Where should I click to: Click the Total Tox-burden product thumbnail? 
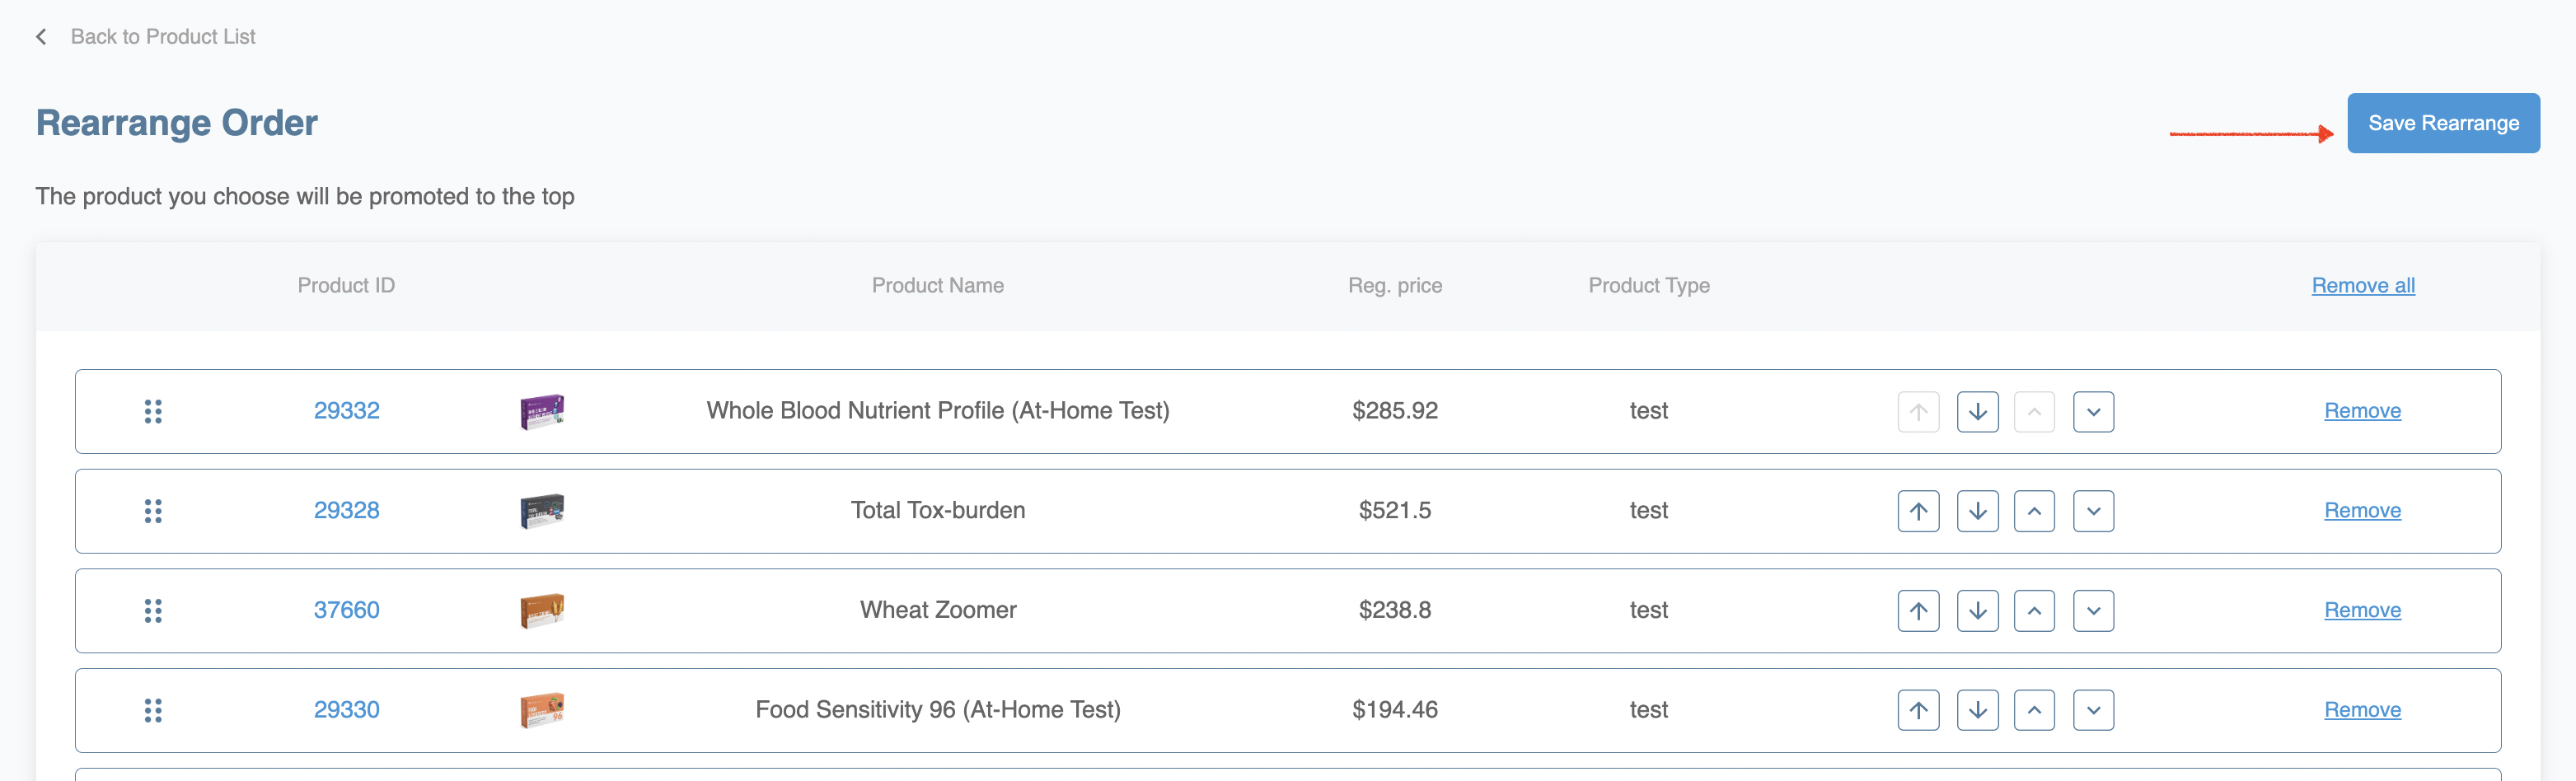point(542,511)
